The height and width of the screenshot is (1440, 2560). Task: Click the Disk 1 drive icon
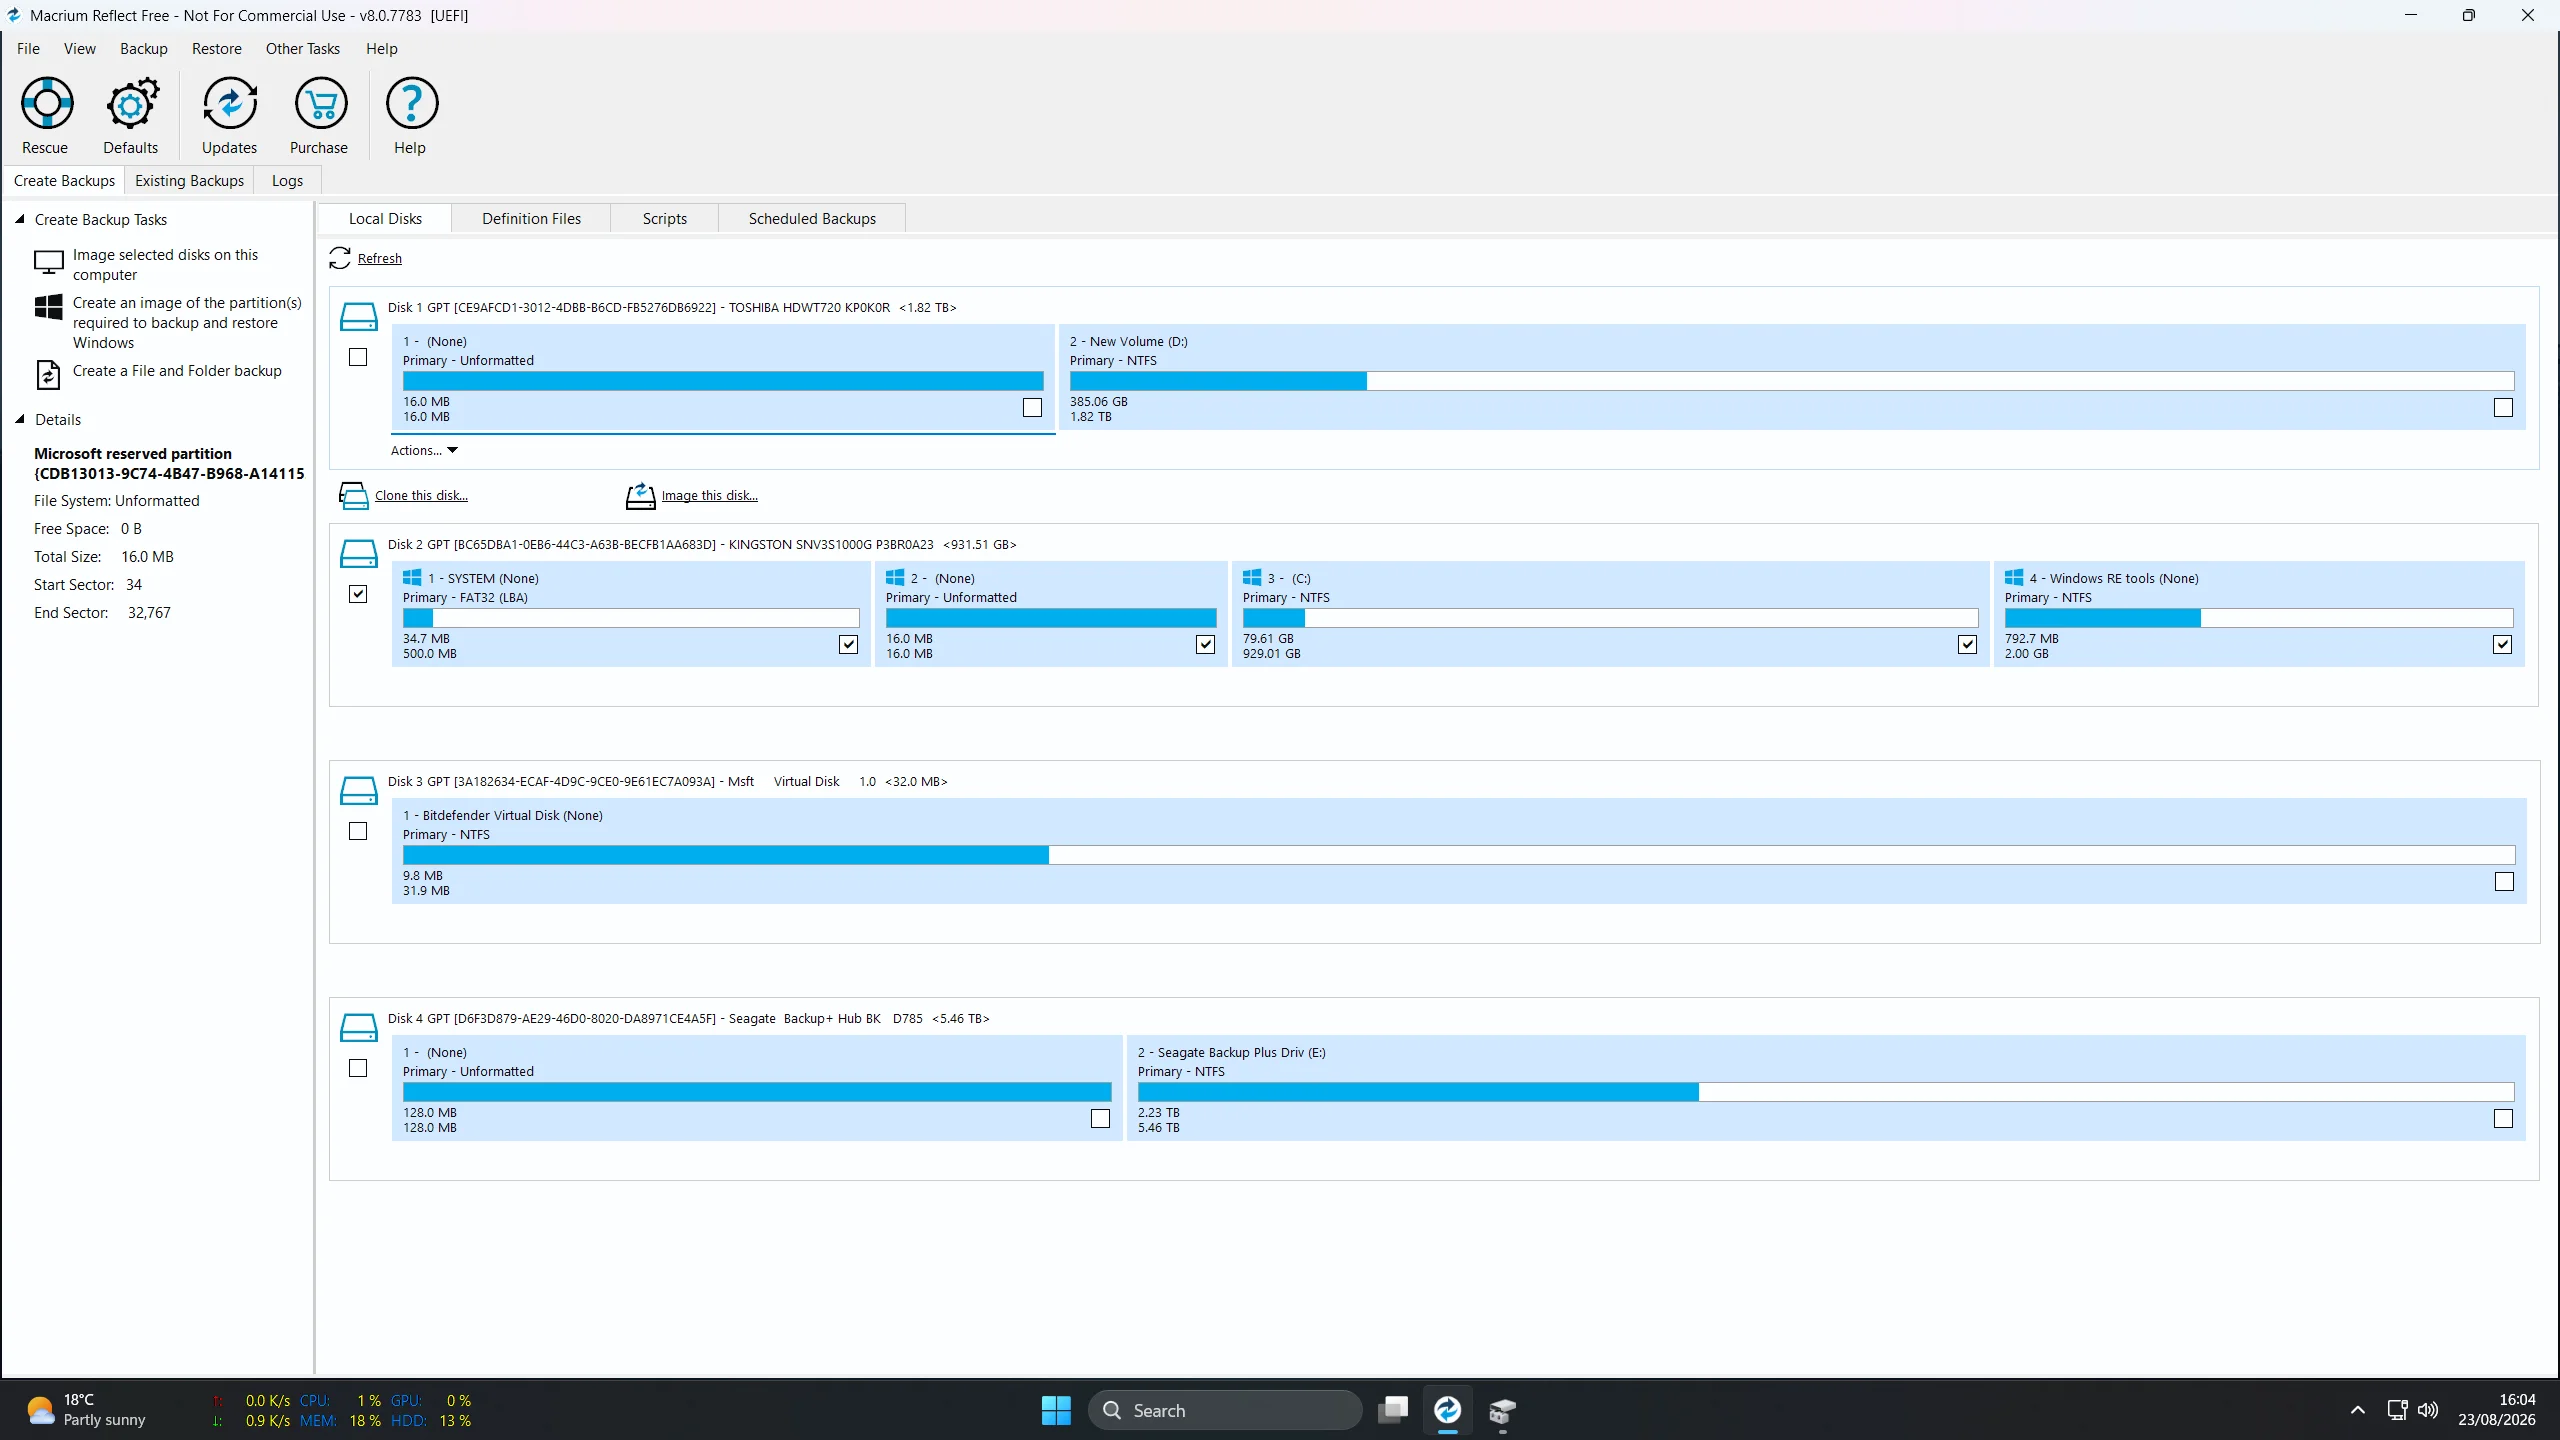pyautogui.click(x=358, y=316)
